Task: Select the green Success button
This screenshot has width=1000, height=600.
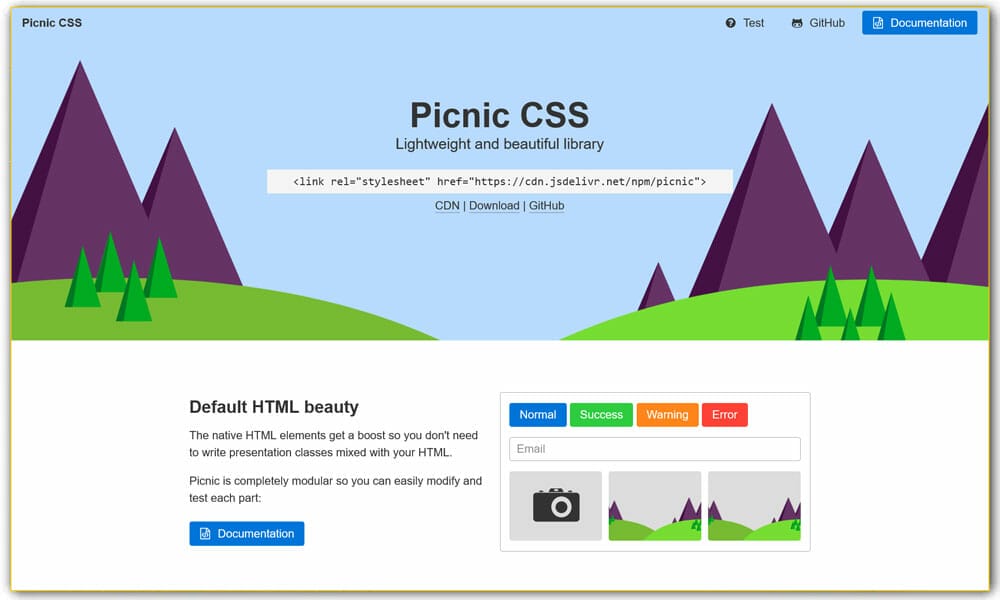Action: coord(601,414)
